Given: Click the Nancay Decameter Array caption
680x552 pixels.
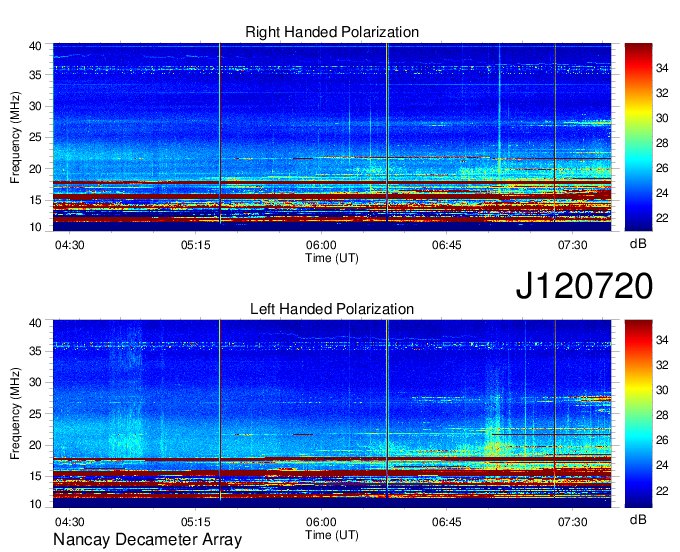Looking at the screenshot, I should [147, 540].
